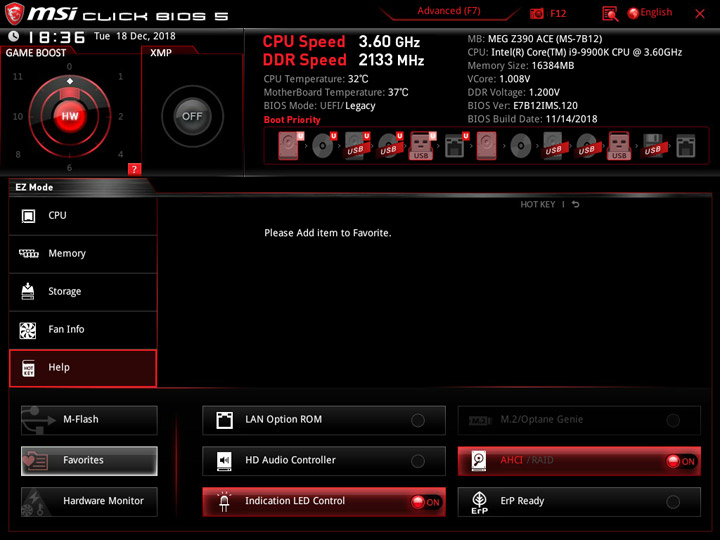
Task: Click the BIOS Build Date 11/14/2018 text
Action: [571, 119]
